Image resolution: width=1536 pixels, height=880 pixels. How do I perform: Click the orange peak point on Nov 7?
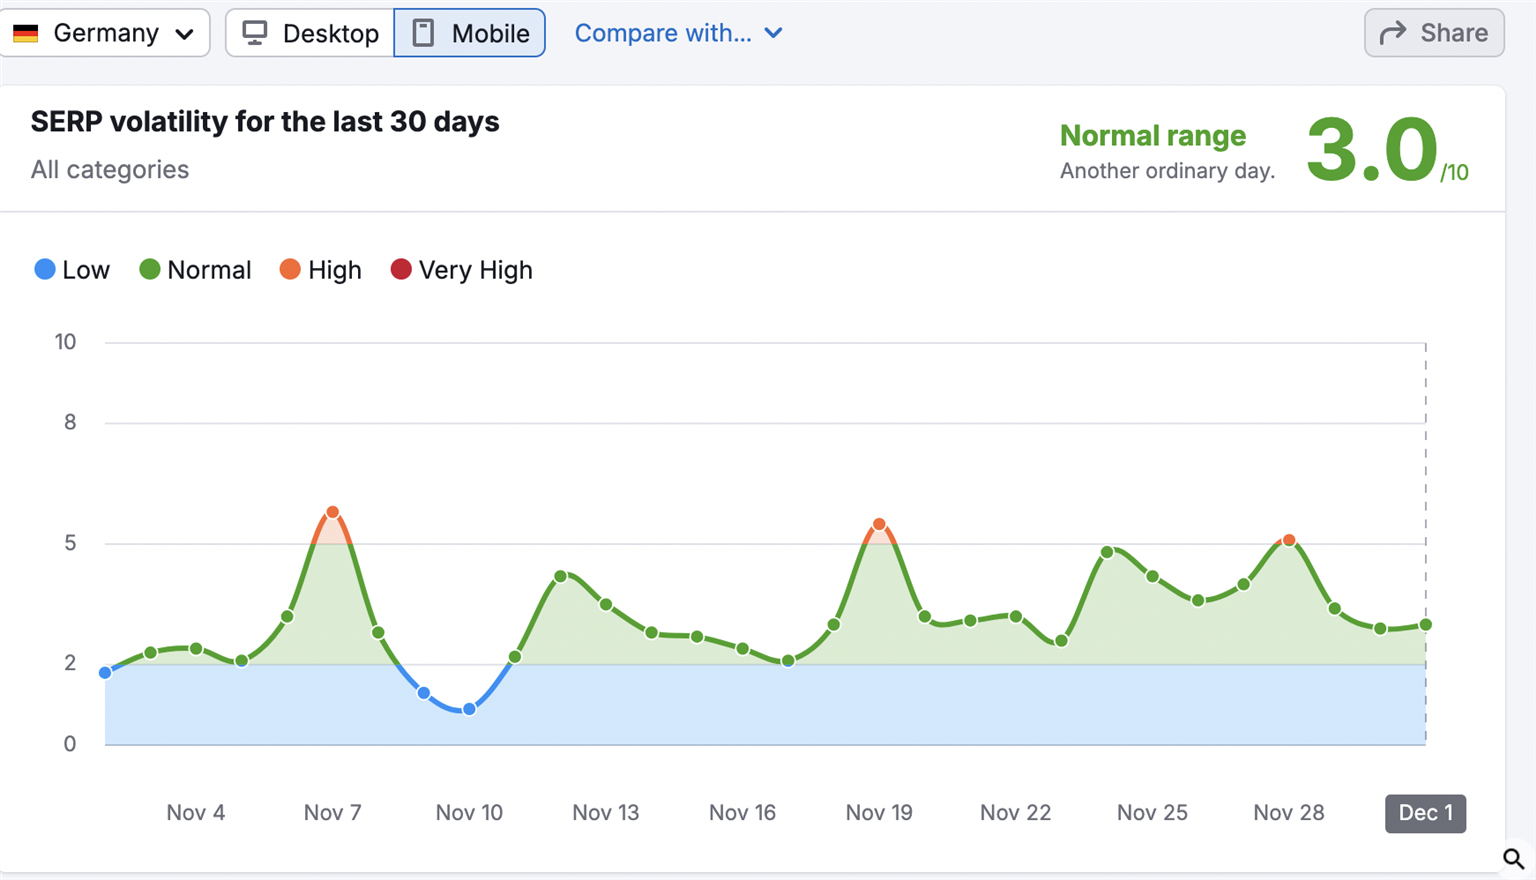pyautogui.click(x=333, y=513)
